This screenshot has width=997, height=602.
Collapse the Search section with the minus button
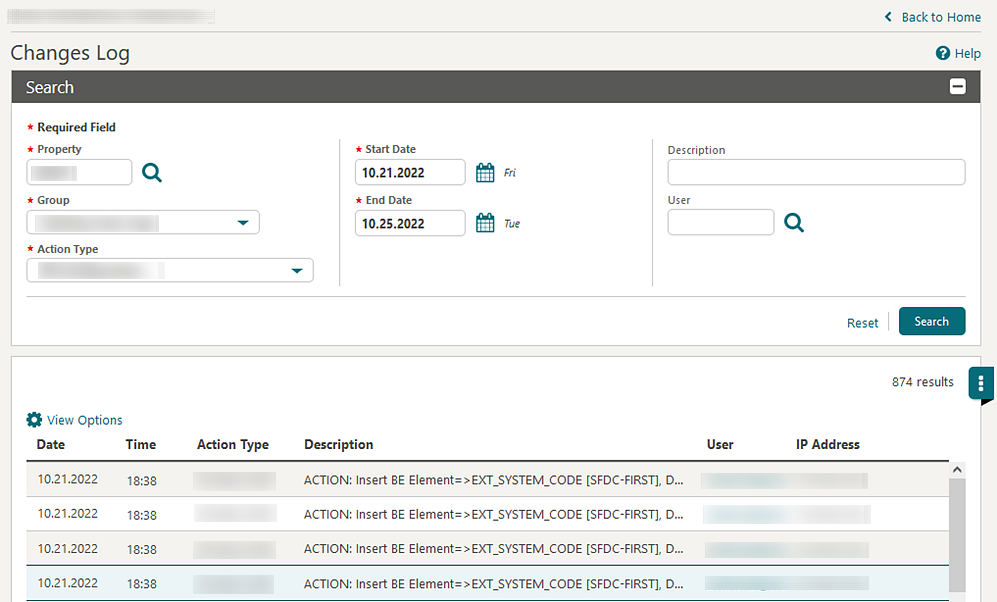[x=957, y=87]
